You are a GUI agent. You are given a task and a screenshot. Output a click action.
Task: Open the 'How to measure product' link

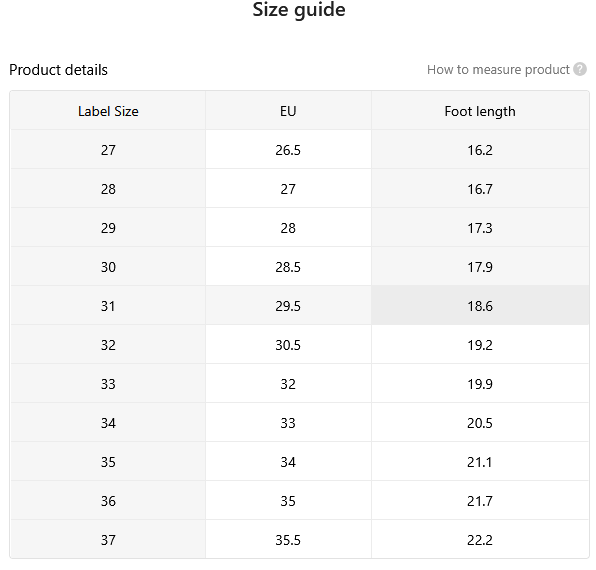[498, 70]
